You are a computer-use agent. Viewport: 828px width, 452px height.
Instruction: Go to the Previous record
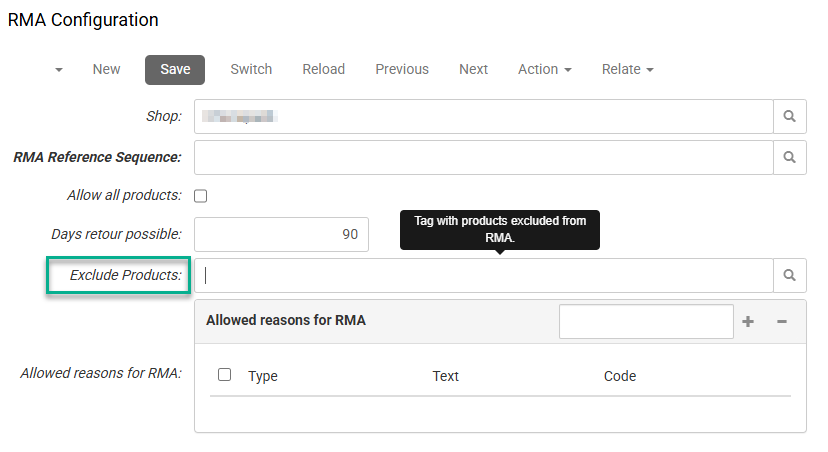tap(402, 69)
